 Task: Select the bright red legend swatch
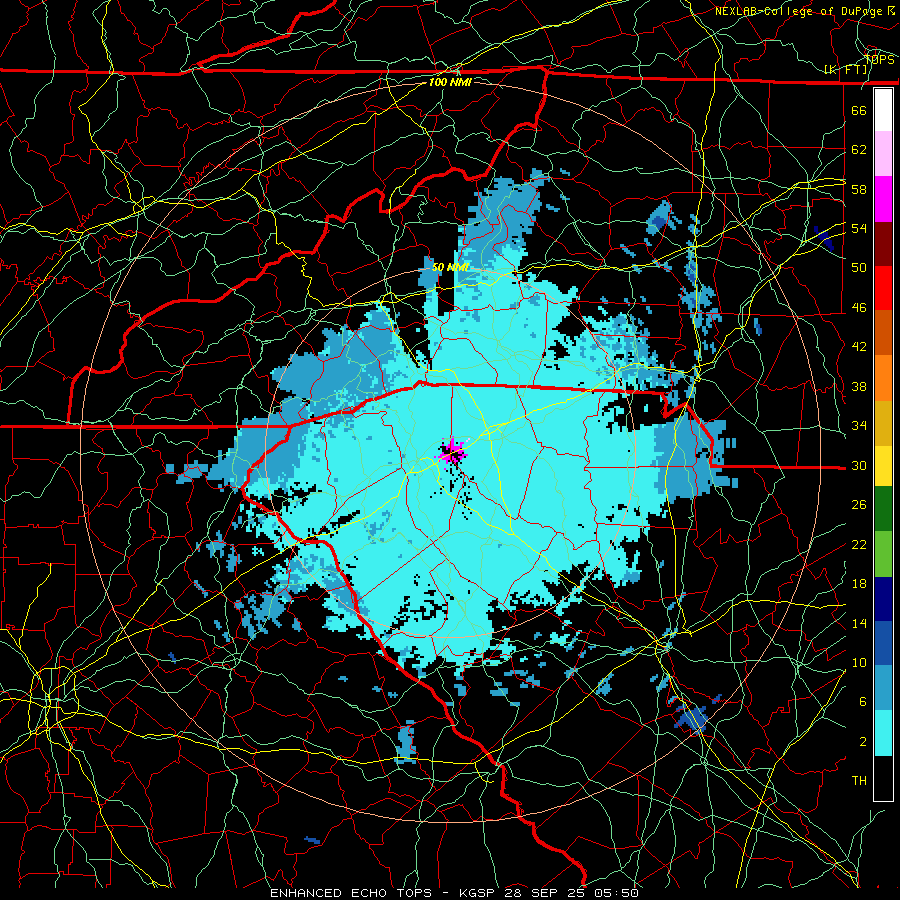tap(883, 288)
